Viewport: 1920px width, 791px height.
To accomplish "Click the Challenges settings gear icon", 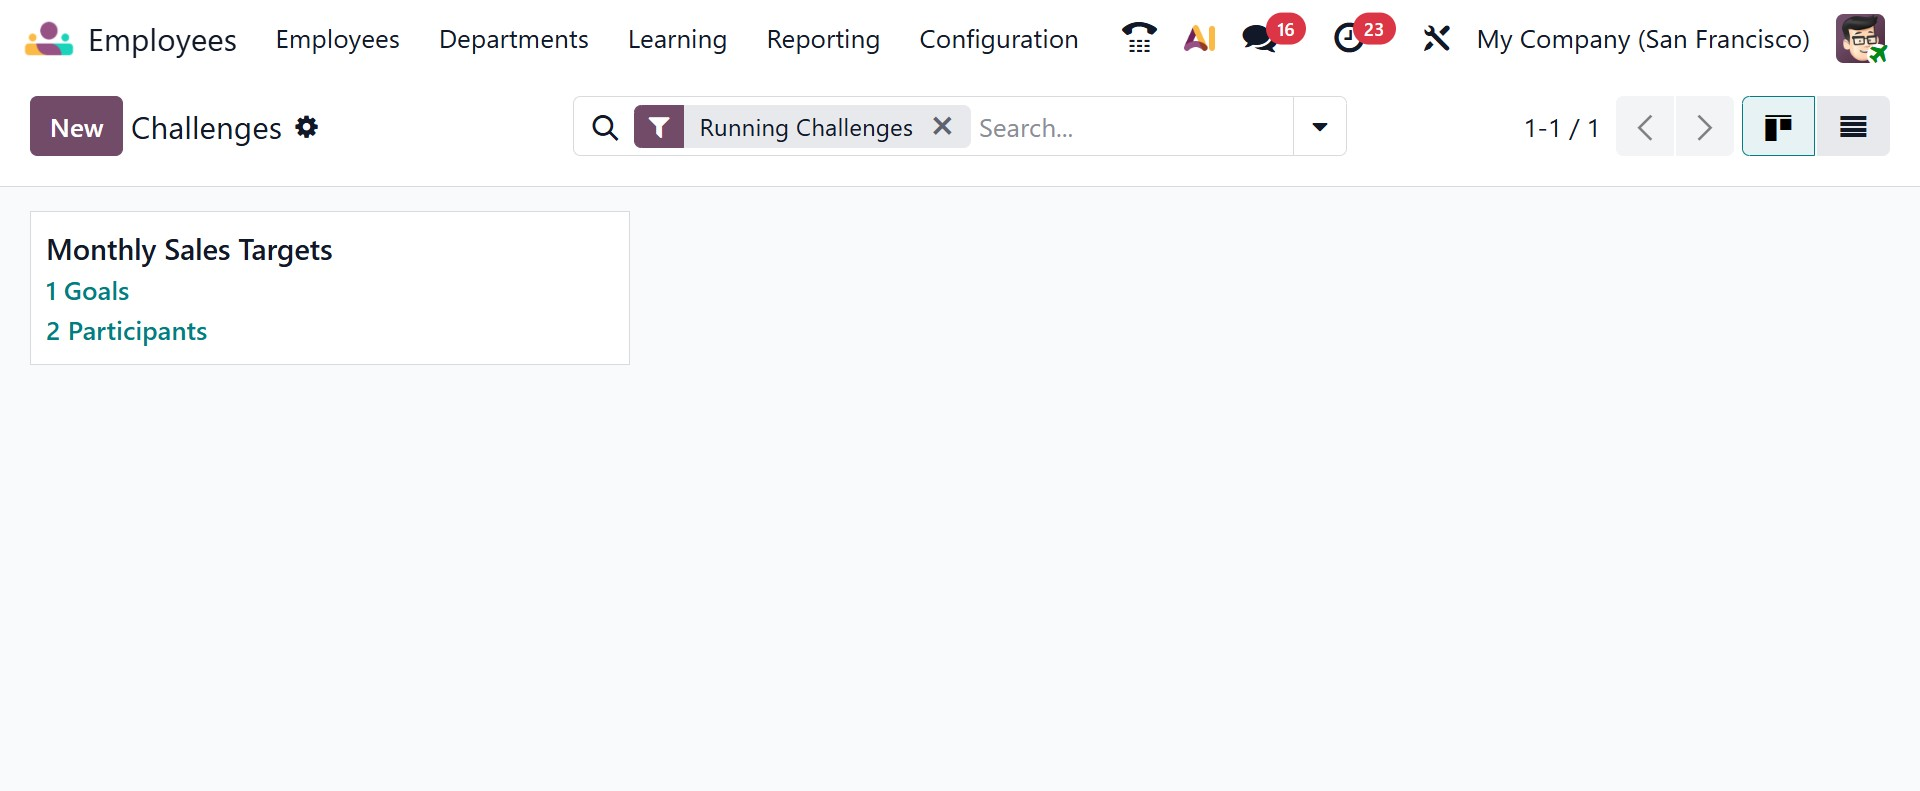I will pos(307,127).
